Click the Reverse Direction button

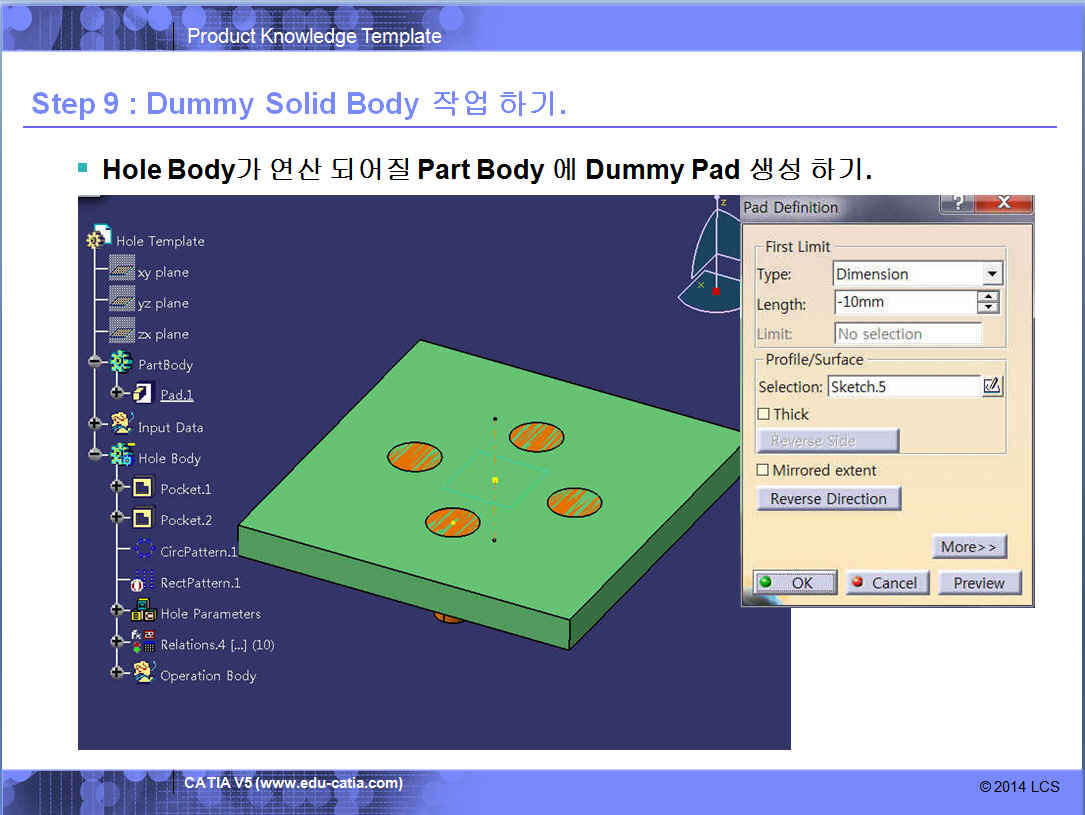point(828,499)
